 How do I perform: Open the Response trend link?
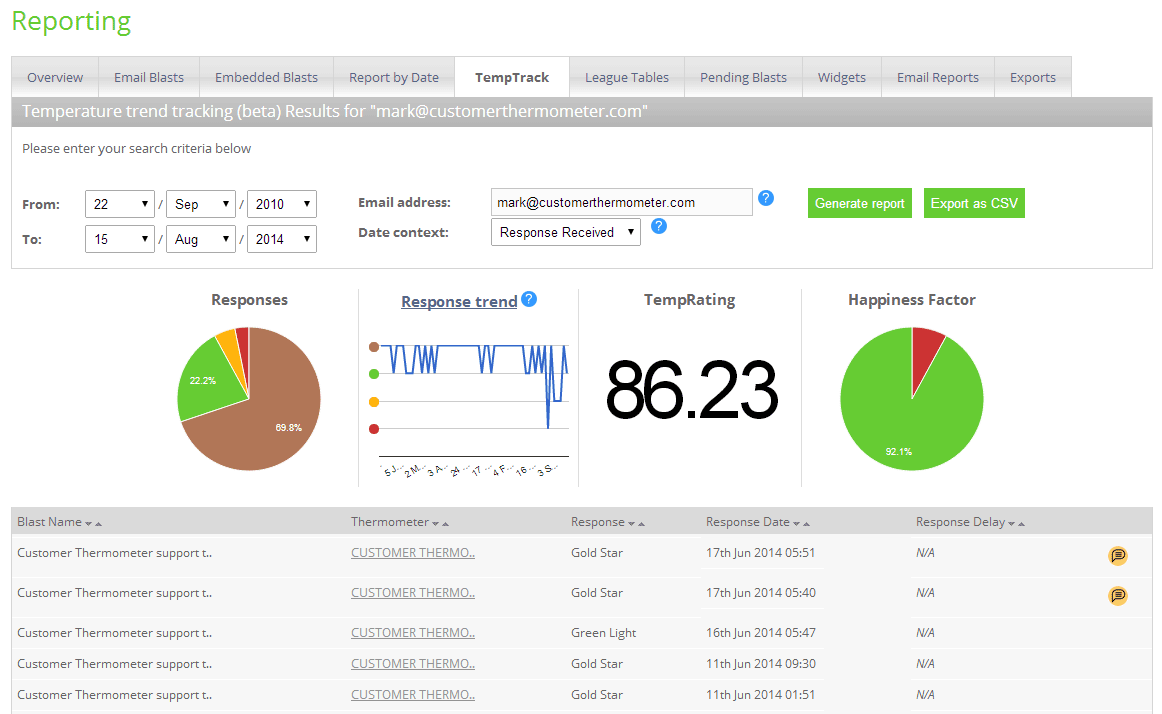pyautogui.click(x=459, y=301)
